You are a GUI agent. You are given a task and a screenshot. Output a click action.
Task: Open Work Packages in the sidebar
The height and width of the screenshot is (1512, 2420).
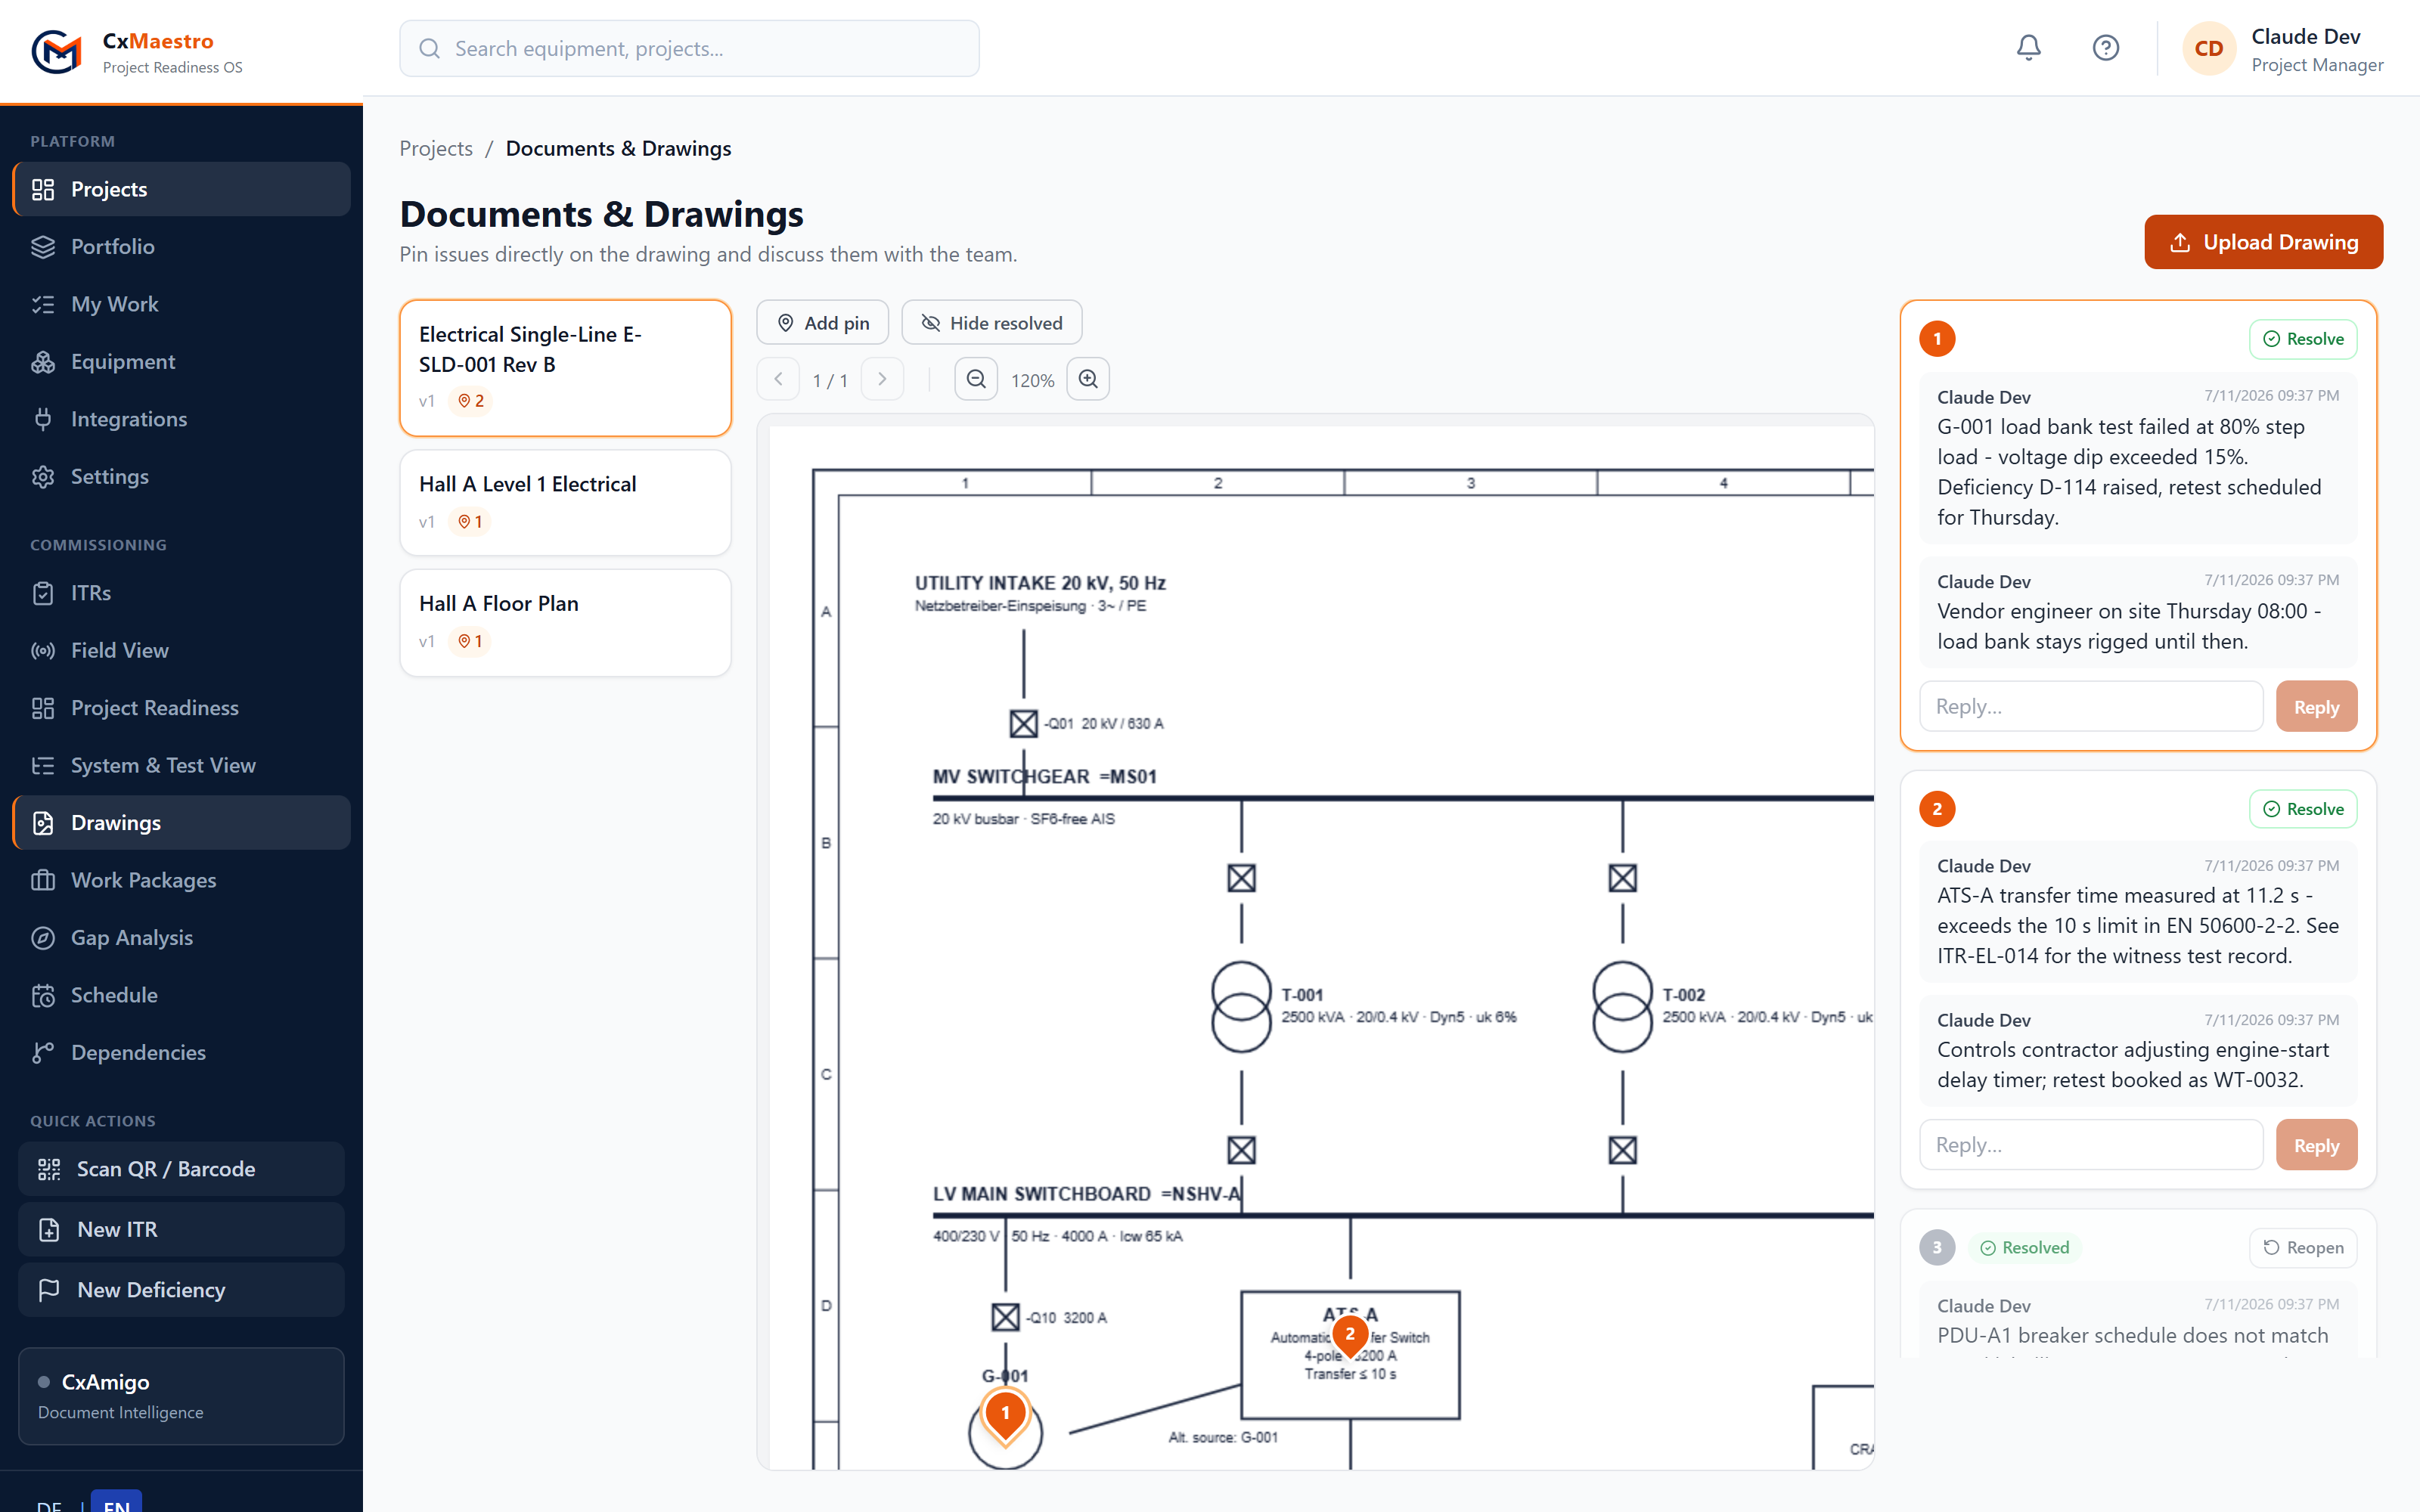pos(181,880)
